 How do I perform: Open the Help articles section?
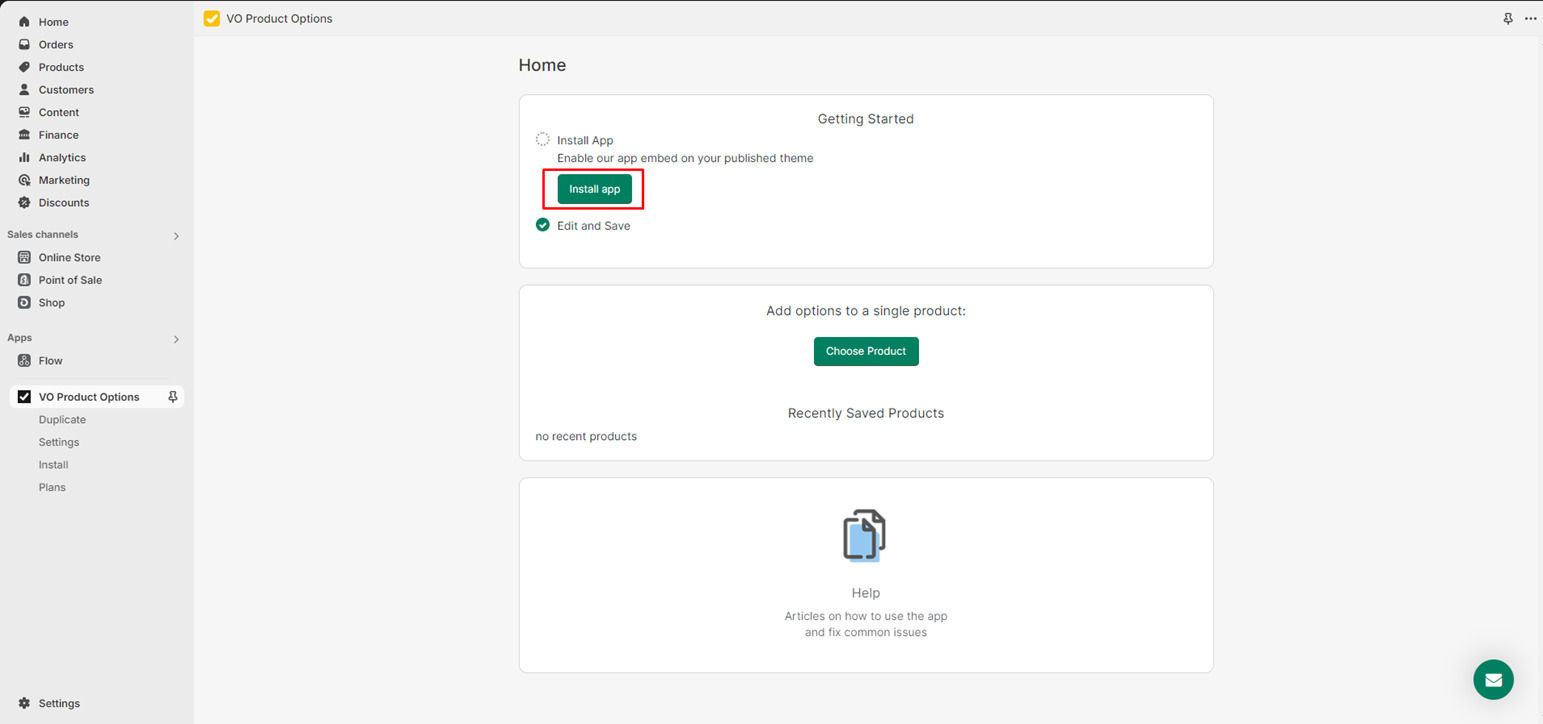(x=865, y=592)
